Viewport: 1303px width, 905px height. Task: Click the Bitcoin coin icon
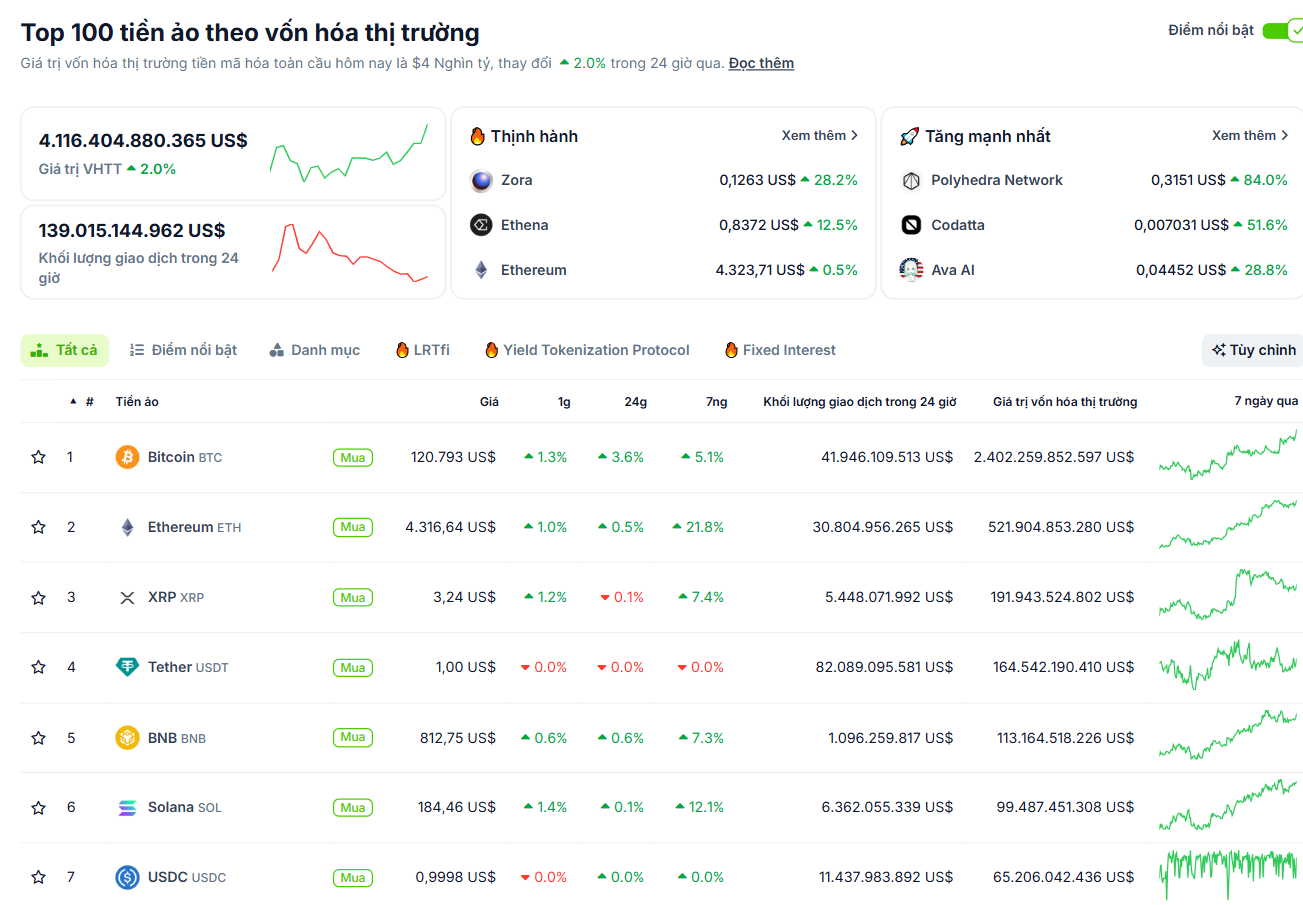pos(128,456)
